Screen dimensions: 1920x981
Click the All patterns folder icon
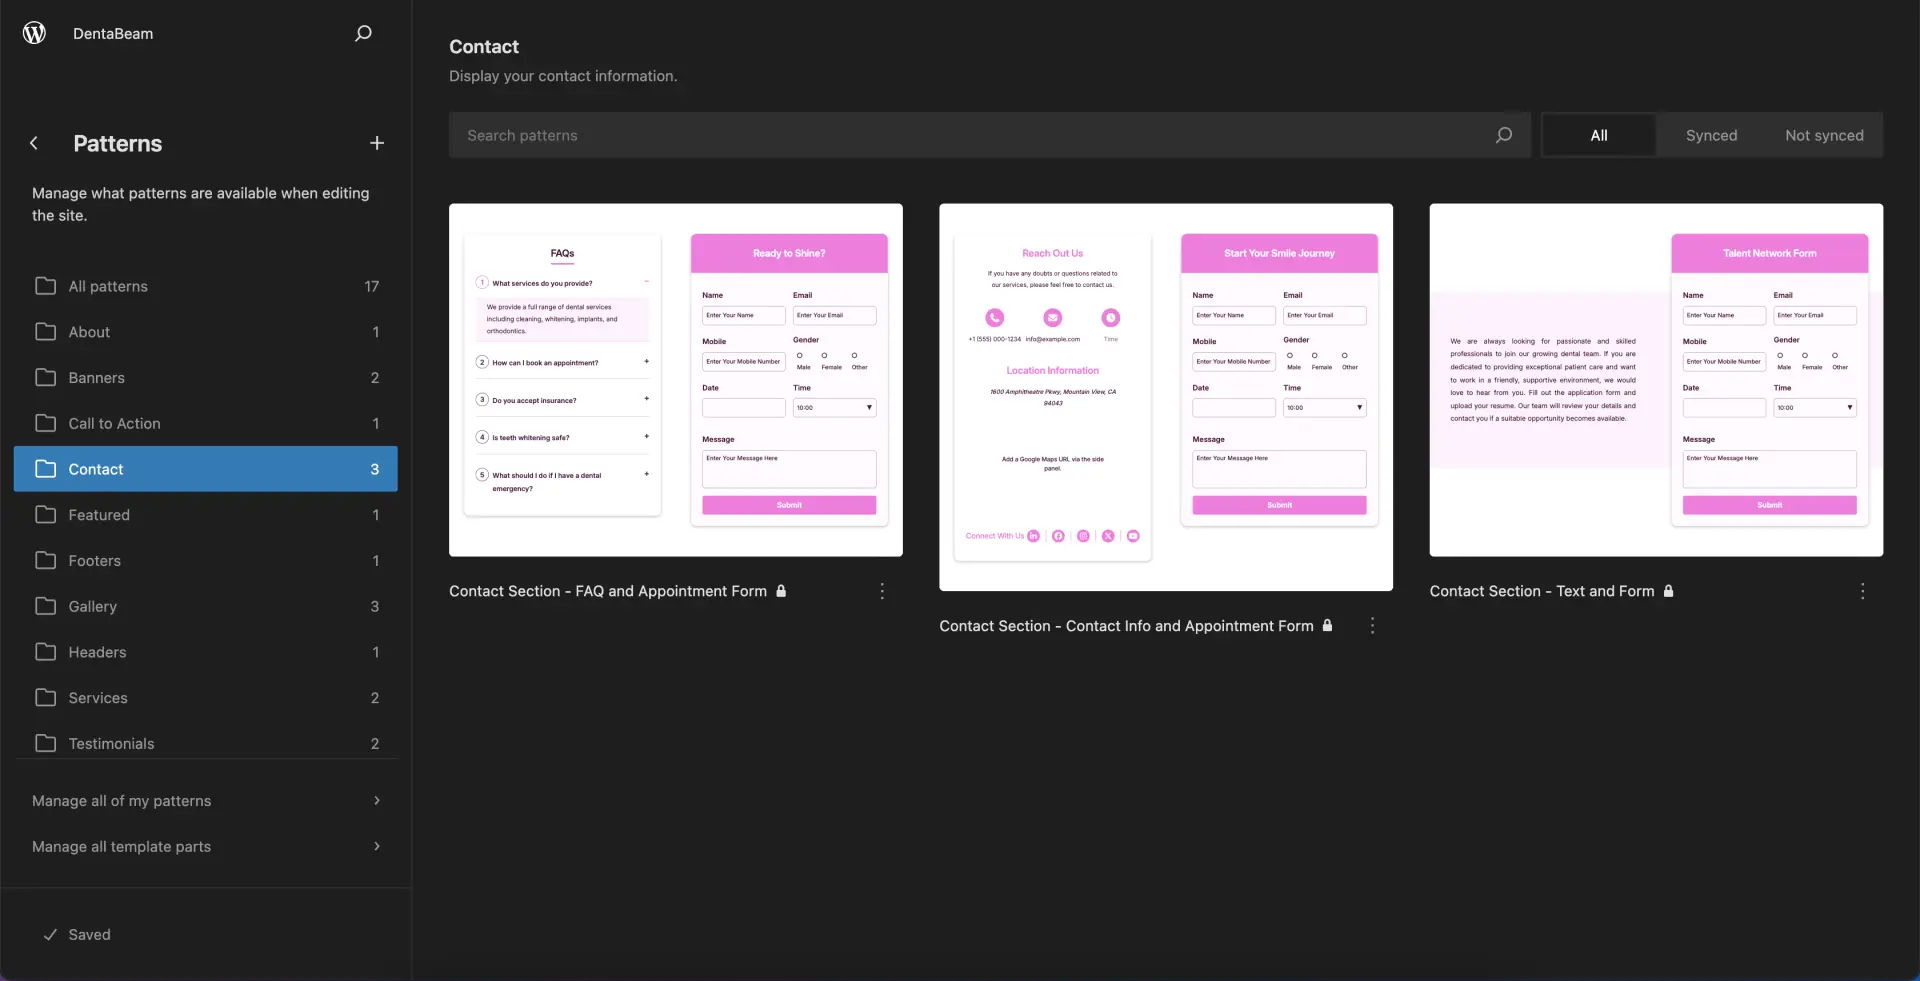[x=46, y=286]
